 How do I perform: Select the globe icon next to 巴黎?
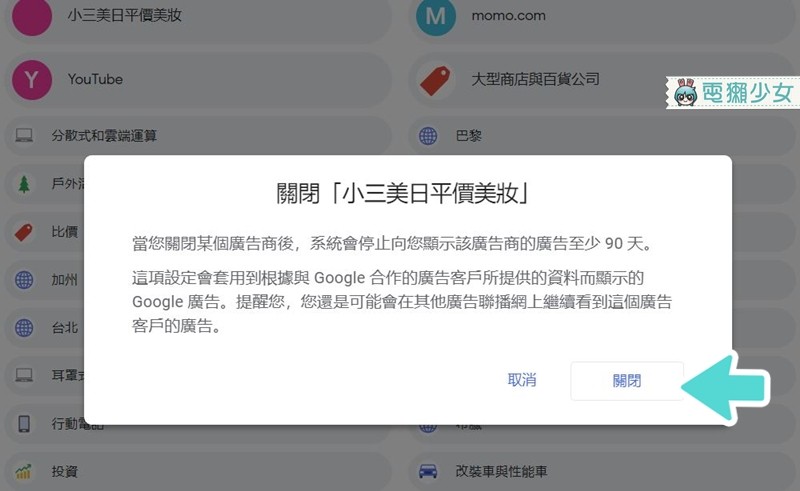coord(428,135)
